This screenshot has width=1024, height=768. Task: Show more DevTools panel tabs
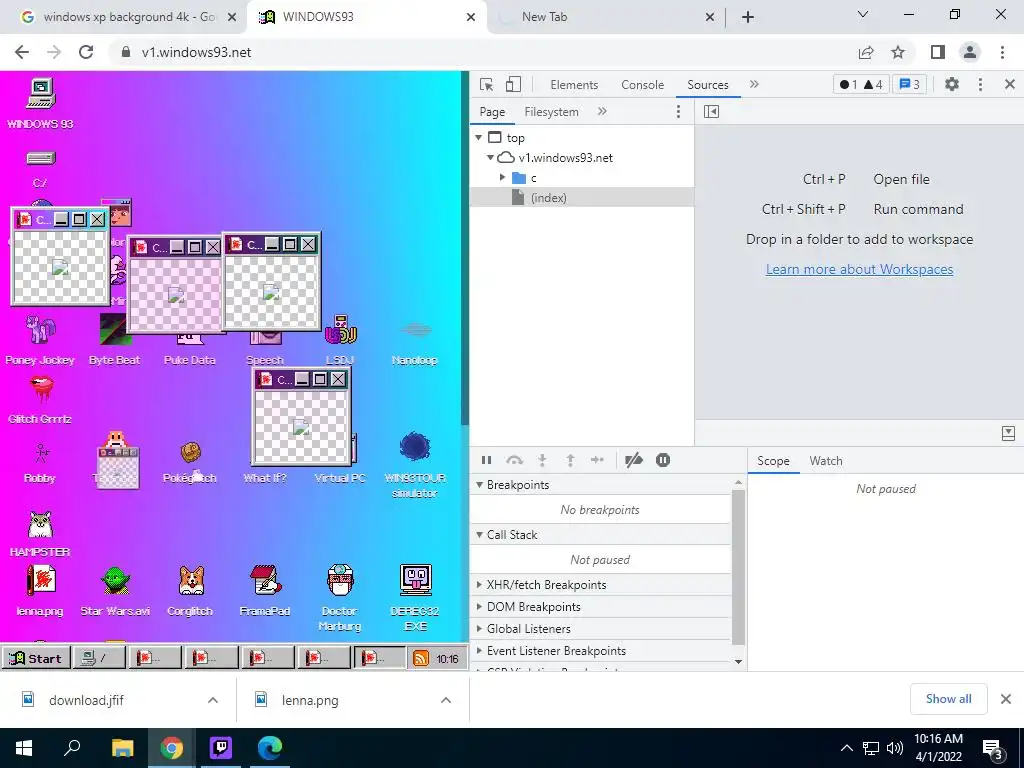(x=754, y=84)
